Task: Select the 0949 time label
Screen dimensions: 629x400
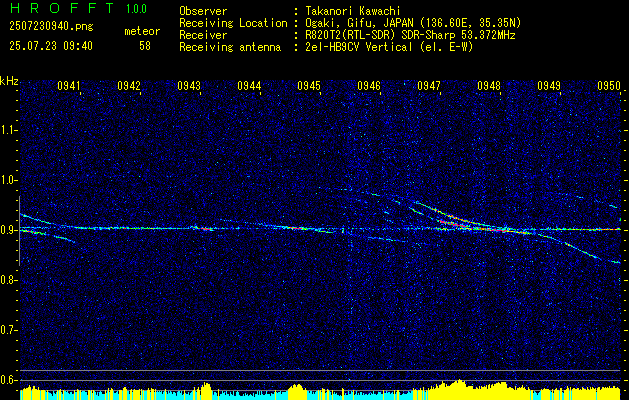Action: [x=549, y=86]
